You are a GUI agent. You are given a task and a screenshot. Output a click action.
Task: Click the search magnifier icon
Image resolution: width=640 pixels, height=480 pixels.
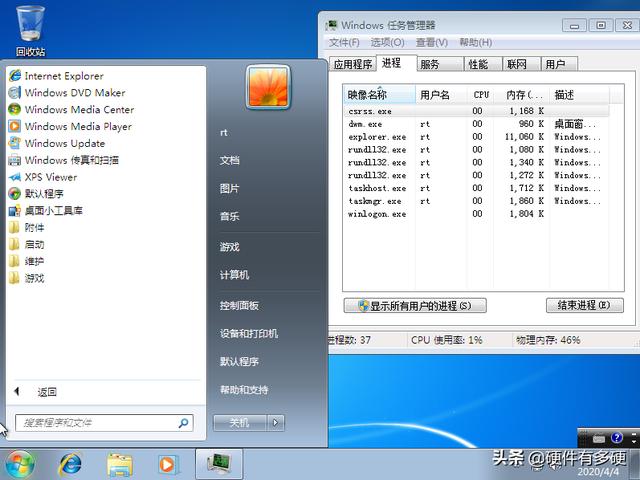(x=183, y=423)
